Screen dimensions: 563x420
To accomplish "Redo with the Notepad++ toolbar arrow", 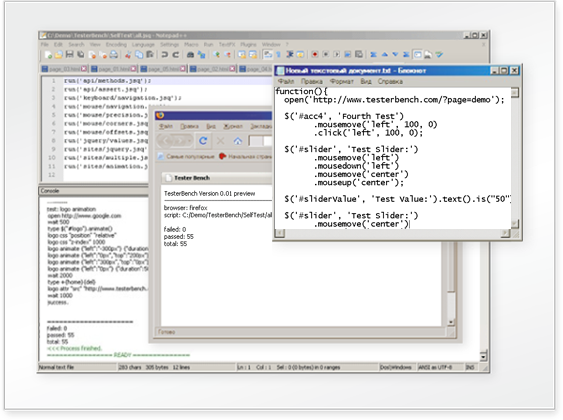I will 176,55.
